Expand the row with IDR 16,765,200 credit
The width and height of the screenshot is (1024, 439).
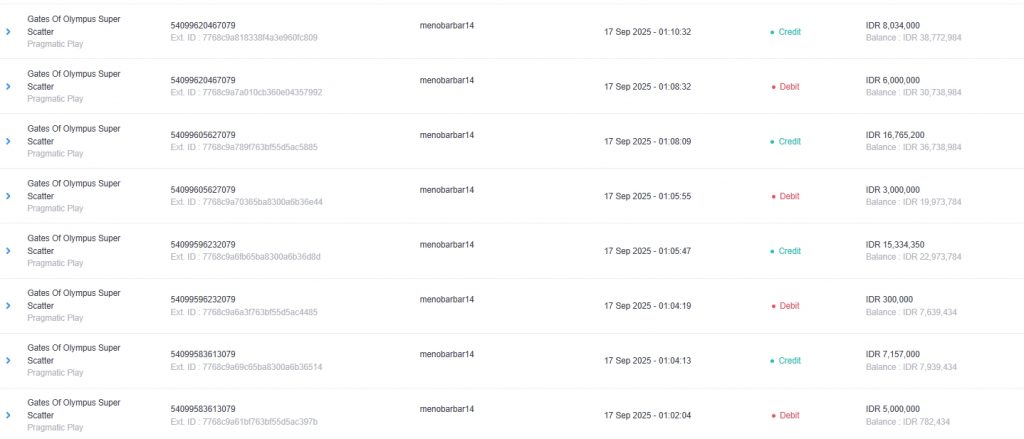8,141
